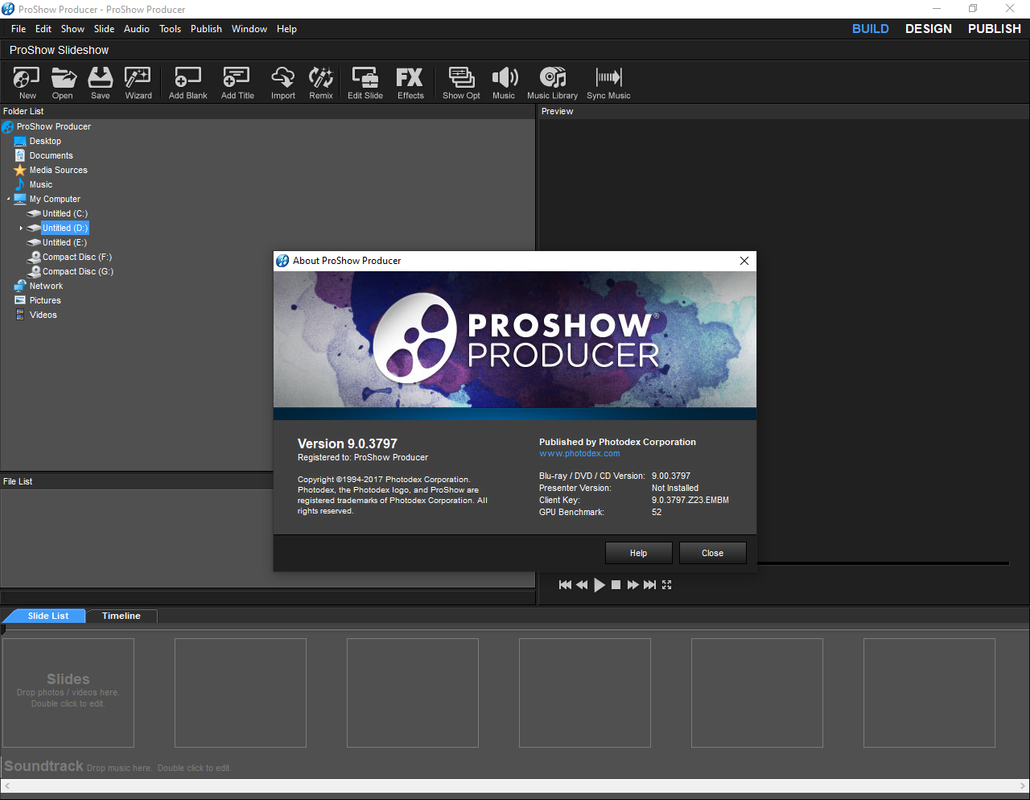
Task: Fast forward the preview
Action: (x=633, y=585)
